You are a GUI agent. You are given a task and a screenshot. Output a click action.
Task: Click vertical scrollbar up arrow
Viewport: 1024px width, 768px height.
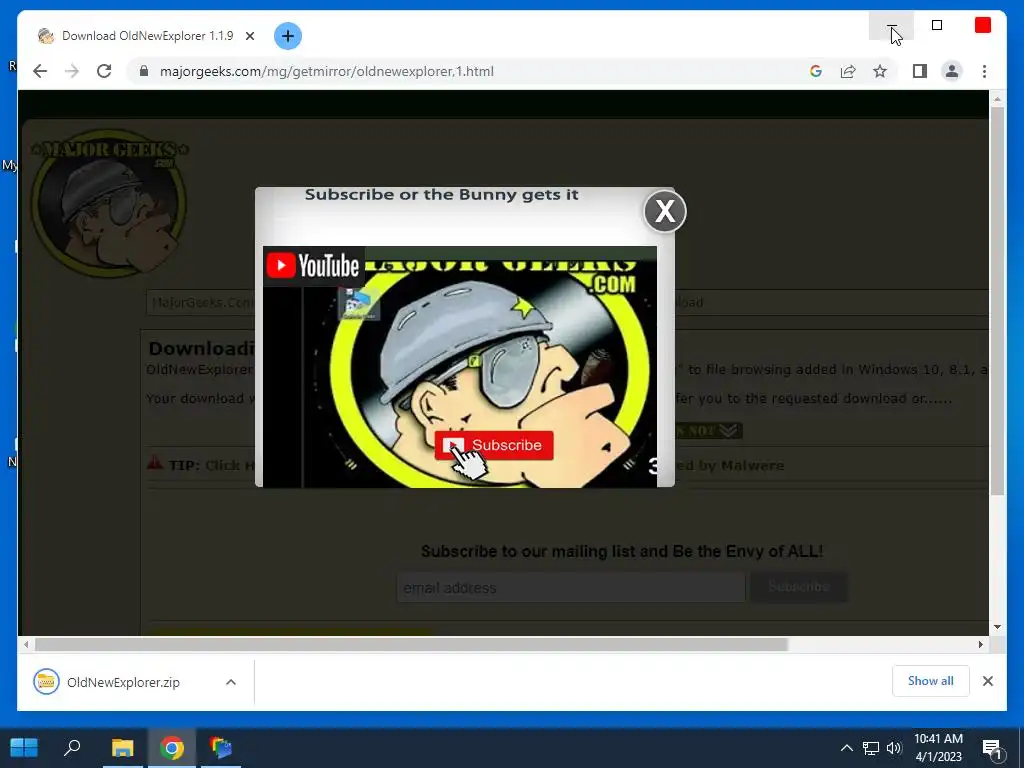(x=997, y=99)
